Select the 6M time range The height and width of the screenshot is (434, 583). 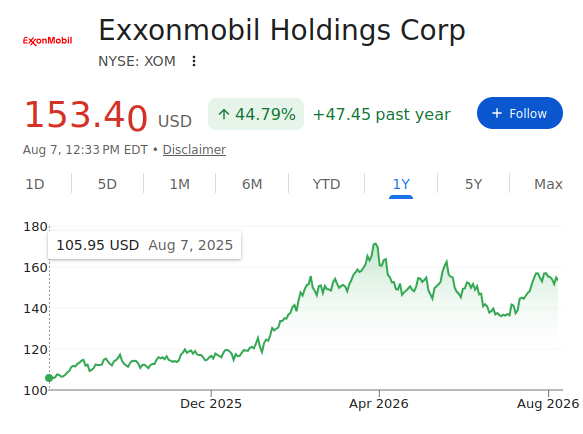point(252,184)
